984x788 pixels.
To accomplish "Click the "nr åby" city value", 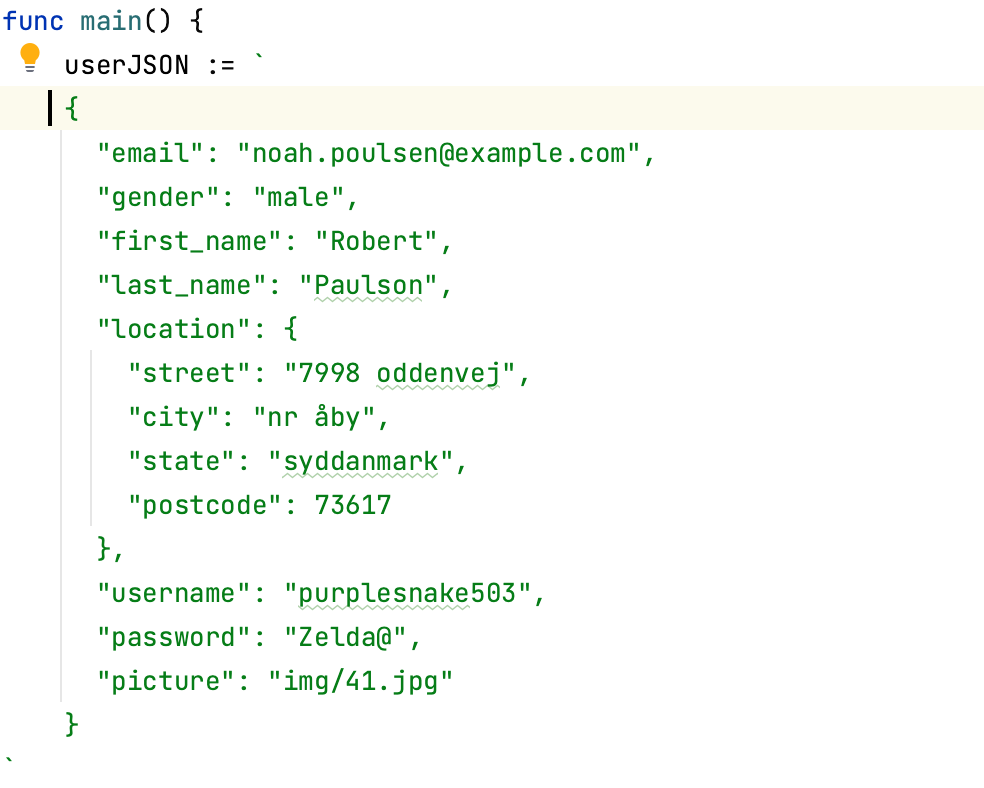I will 320,417.
